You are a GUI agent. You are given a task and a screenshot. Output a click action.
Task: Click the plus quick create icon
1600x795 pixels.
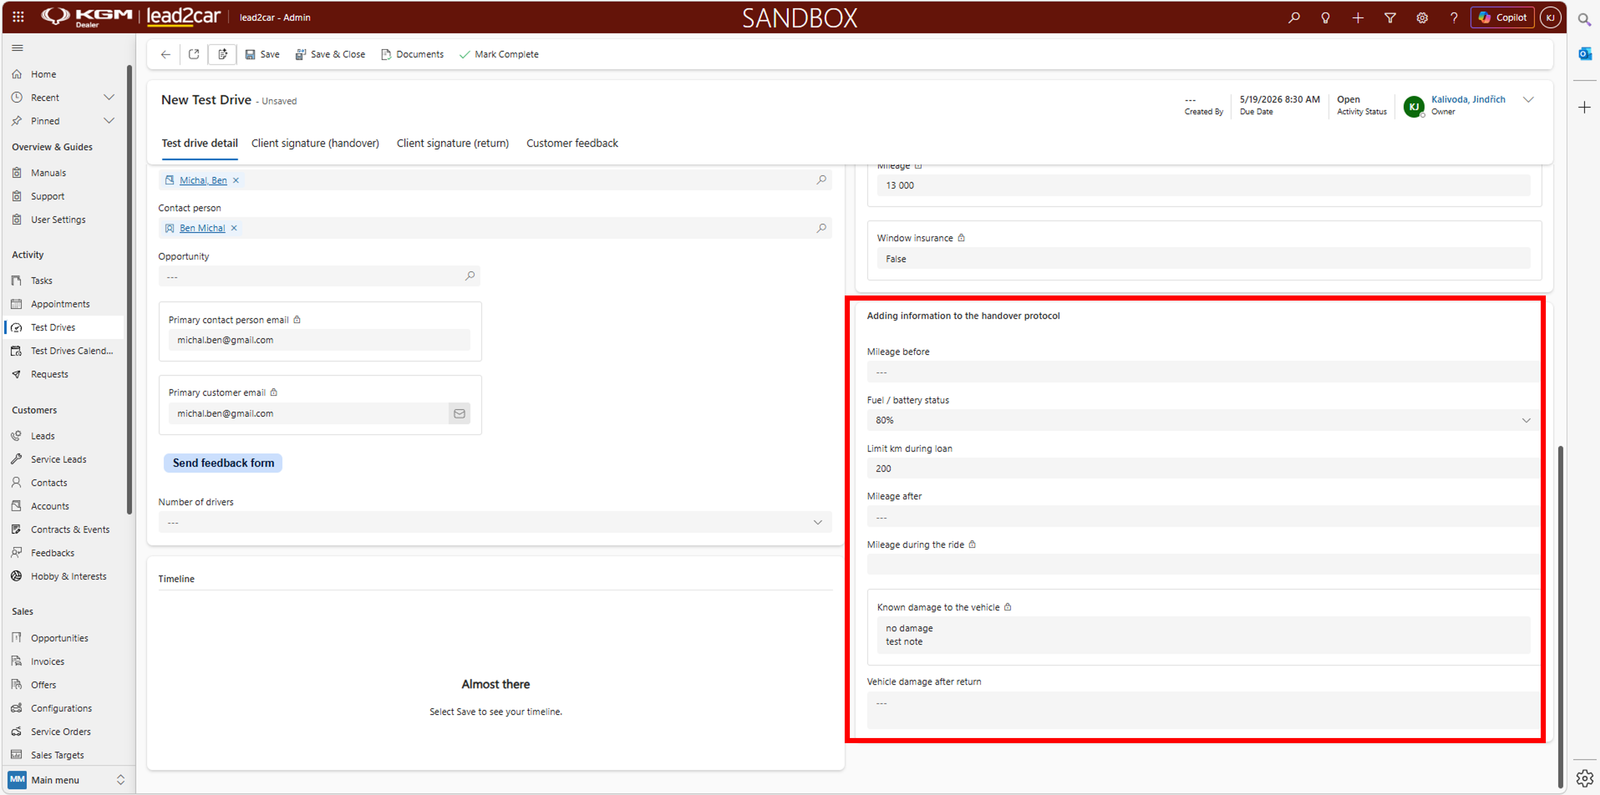[1358, 18]
